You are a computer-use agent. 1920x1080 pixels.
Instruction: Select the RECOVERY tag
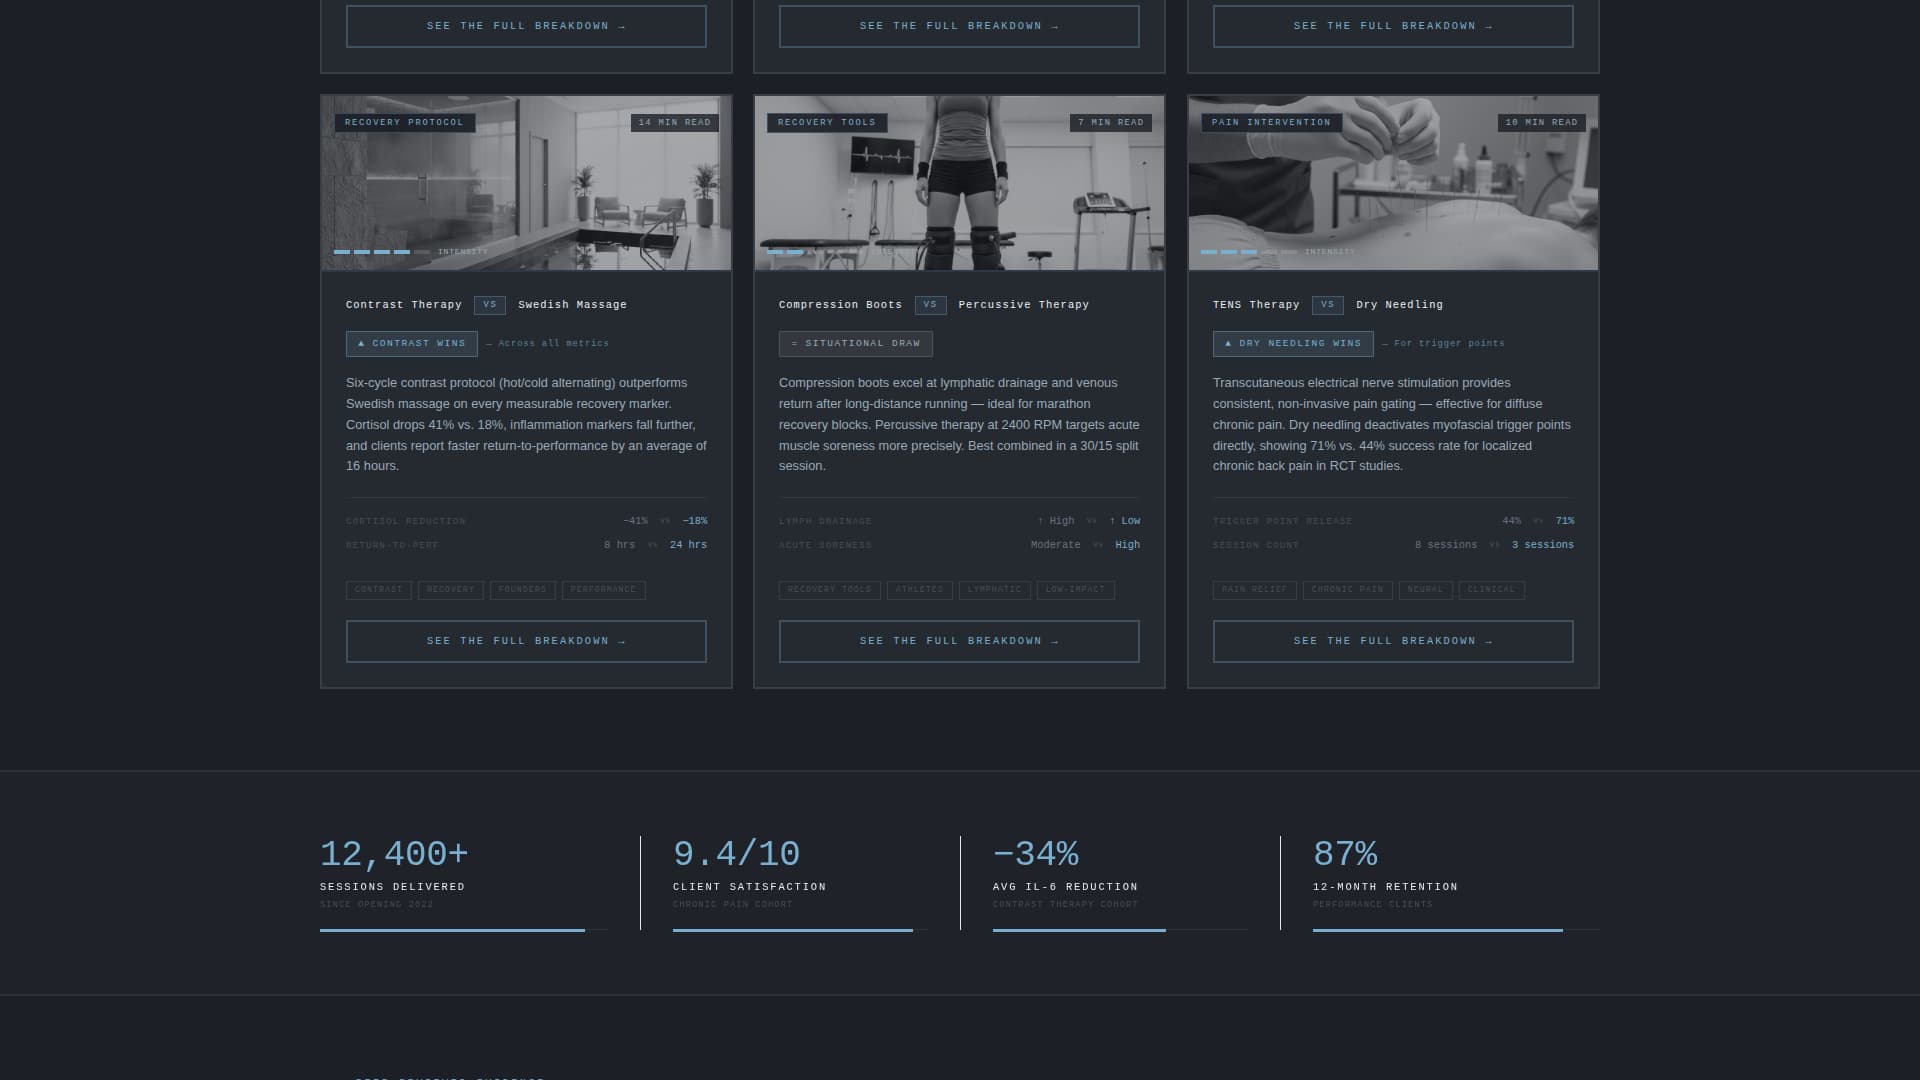451,590
